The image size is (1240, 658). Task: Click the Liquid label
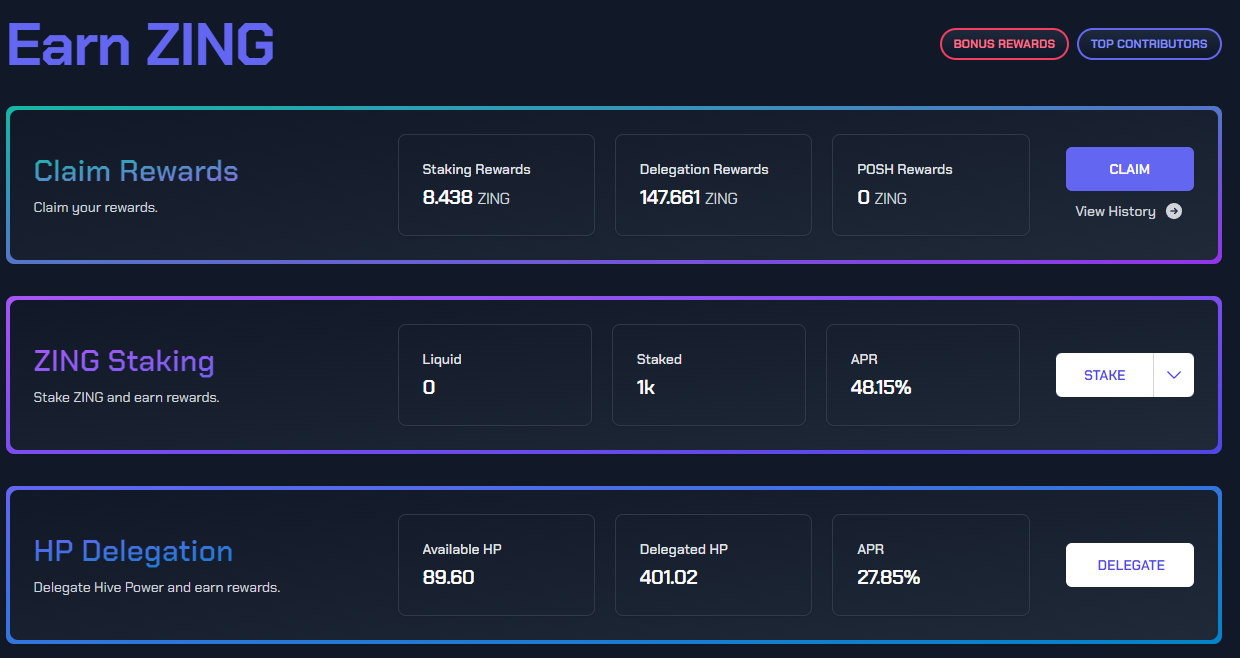point(442,359)
